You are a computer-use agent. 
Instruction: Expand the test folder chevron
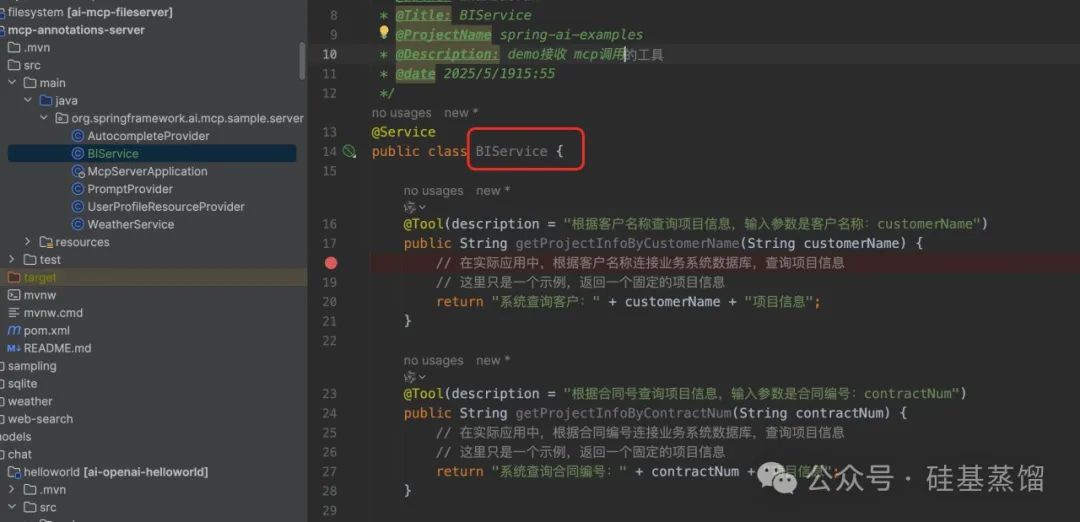[x=12, y=260]
